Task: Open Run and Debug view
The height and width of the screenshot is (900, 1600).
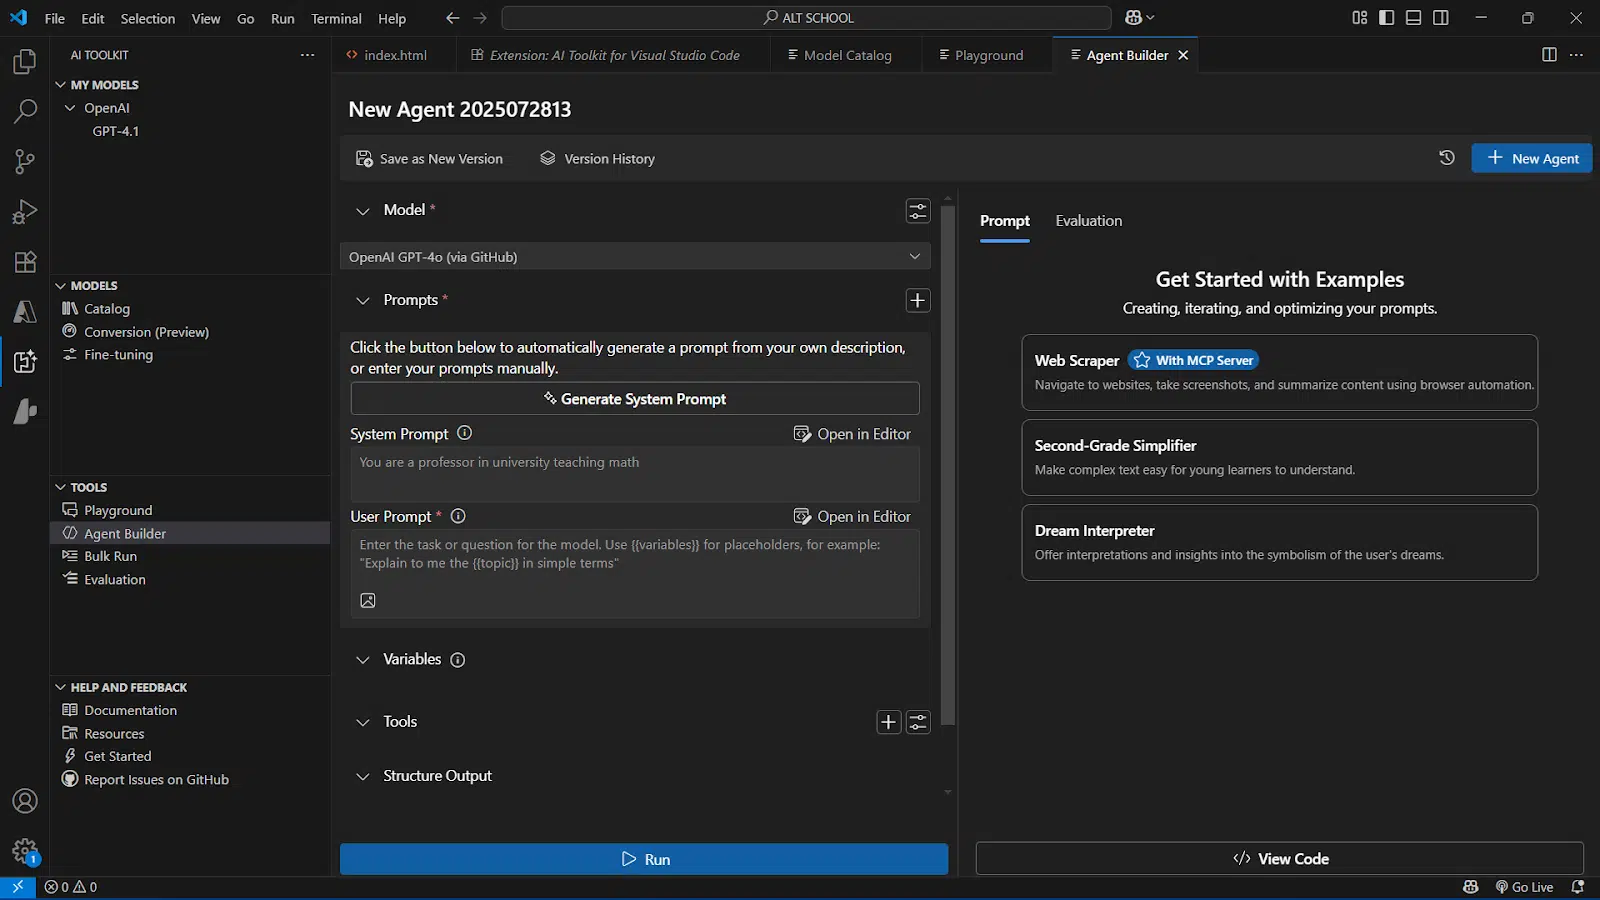Action: (x=25, y=212)
